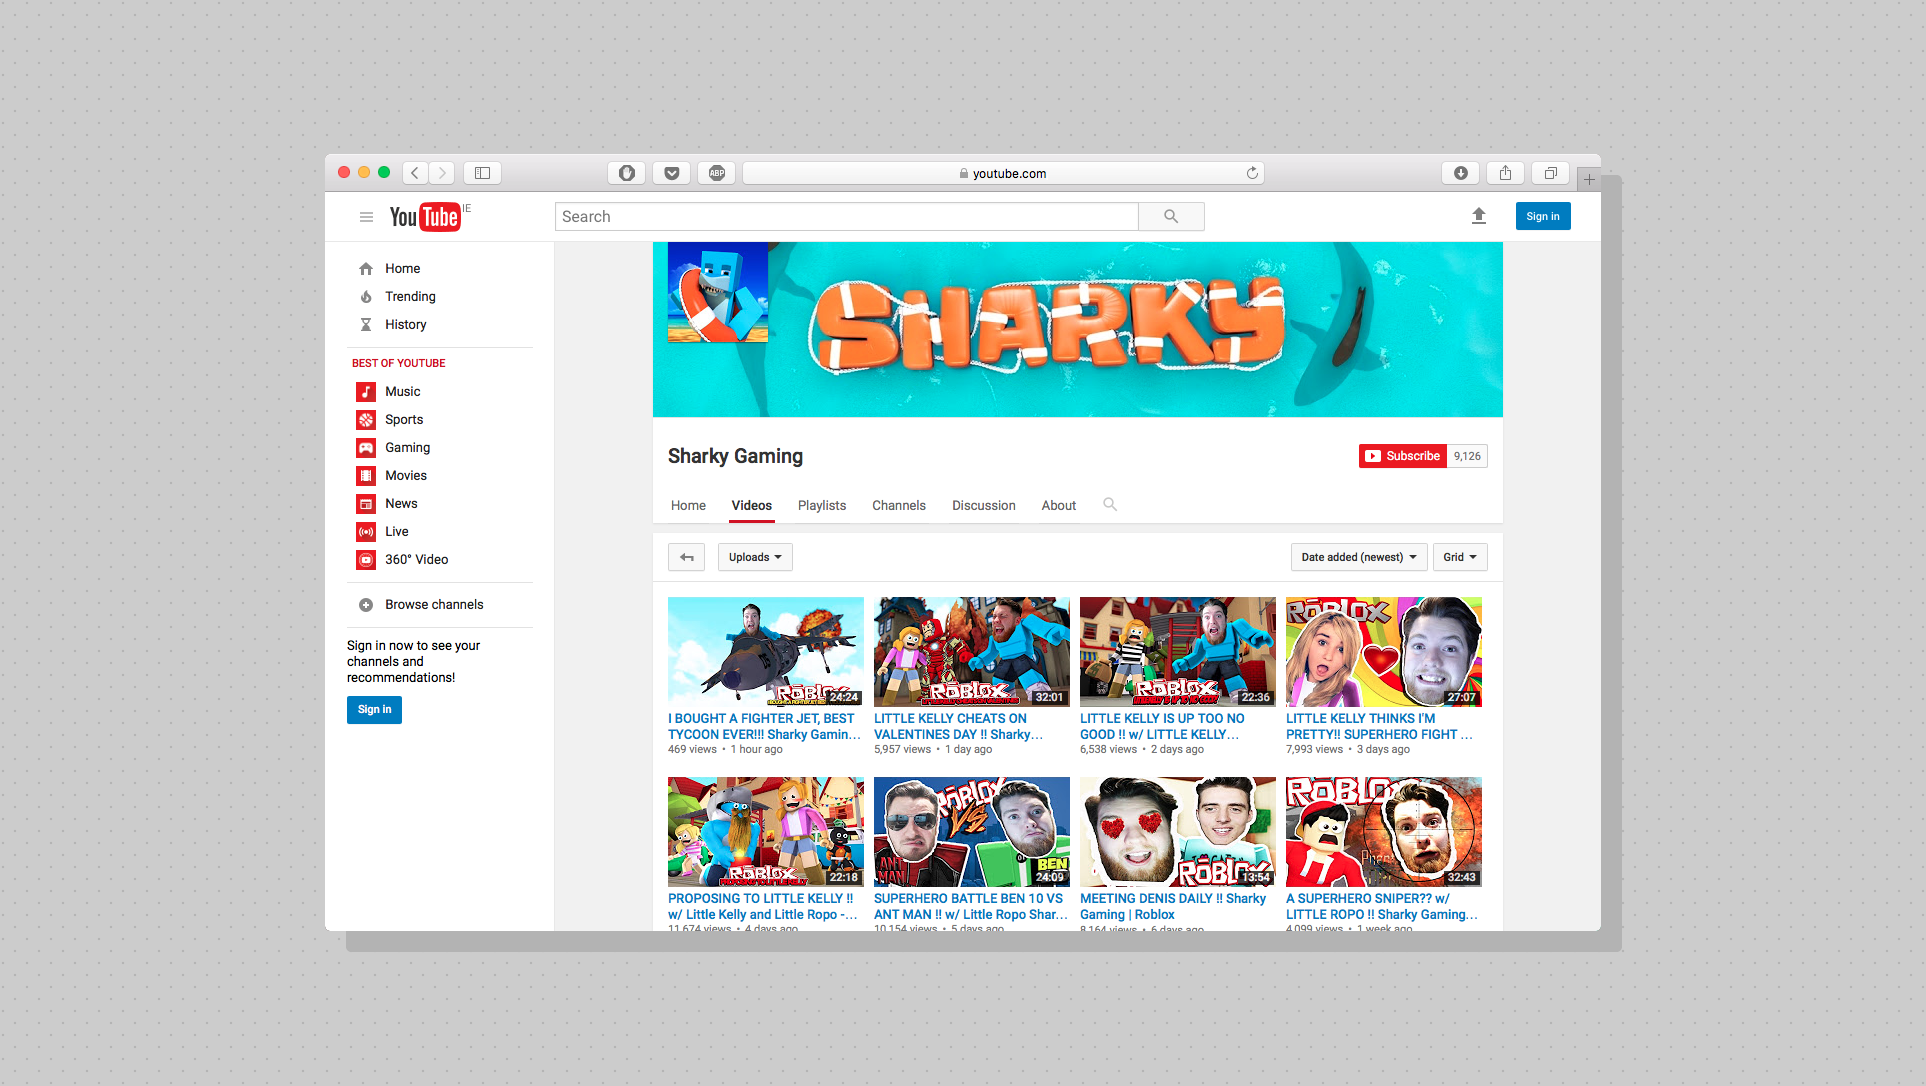Click the Pocket extension icon

click(x=671, y=173)
